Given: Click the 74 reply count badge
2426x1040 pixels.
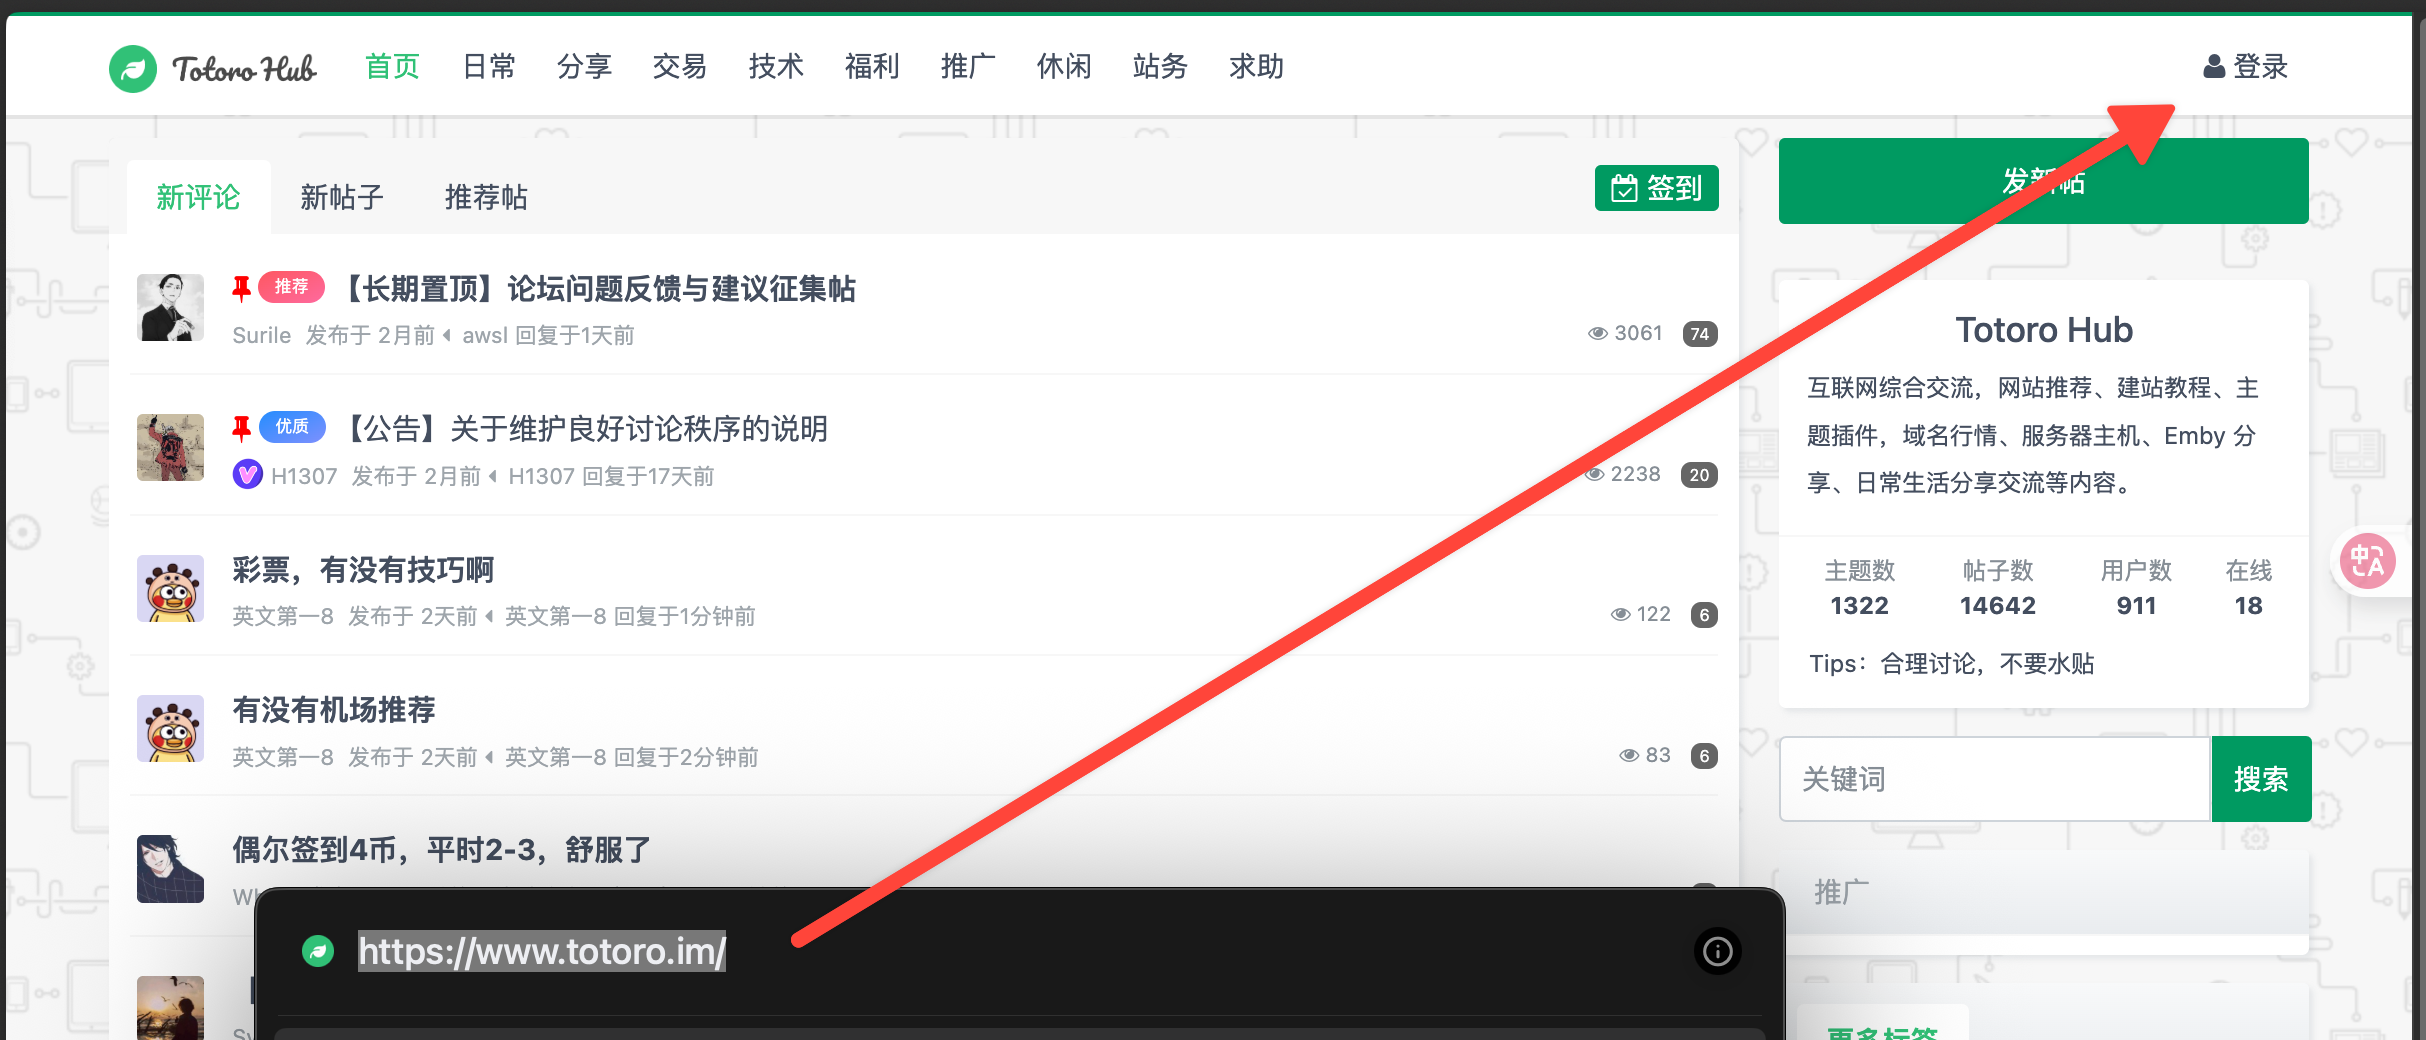Looking at the screenshot, I should pyautogui.click(x=1699, y=334).
